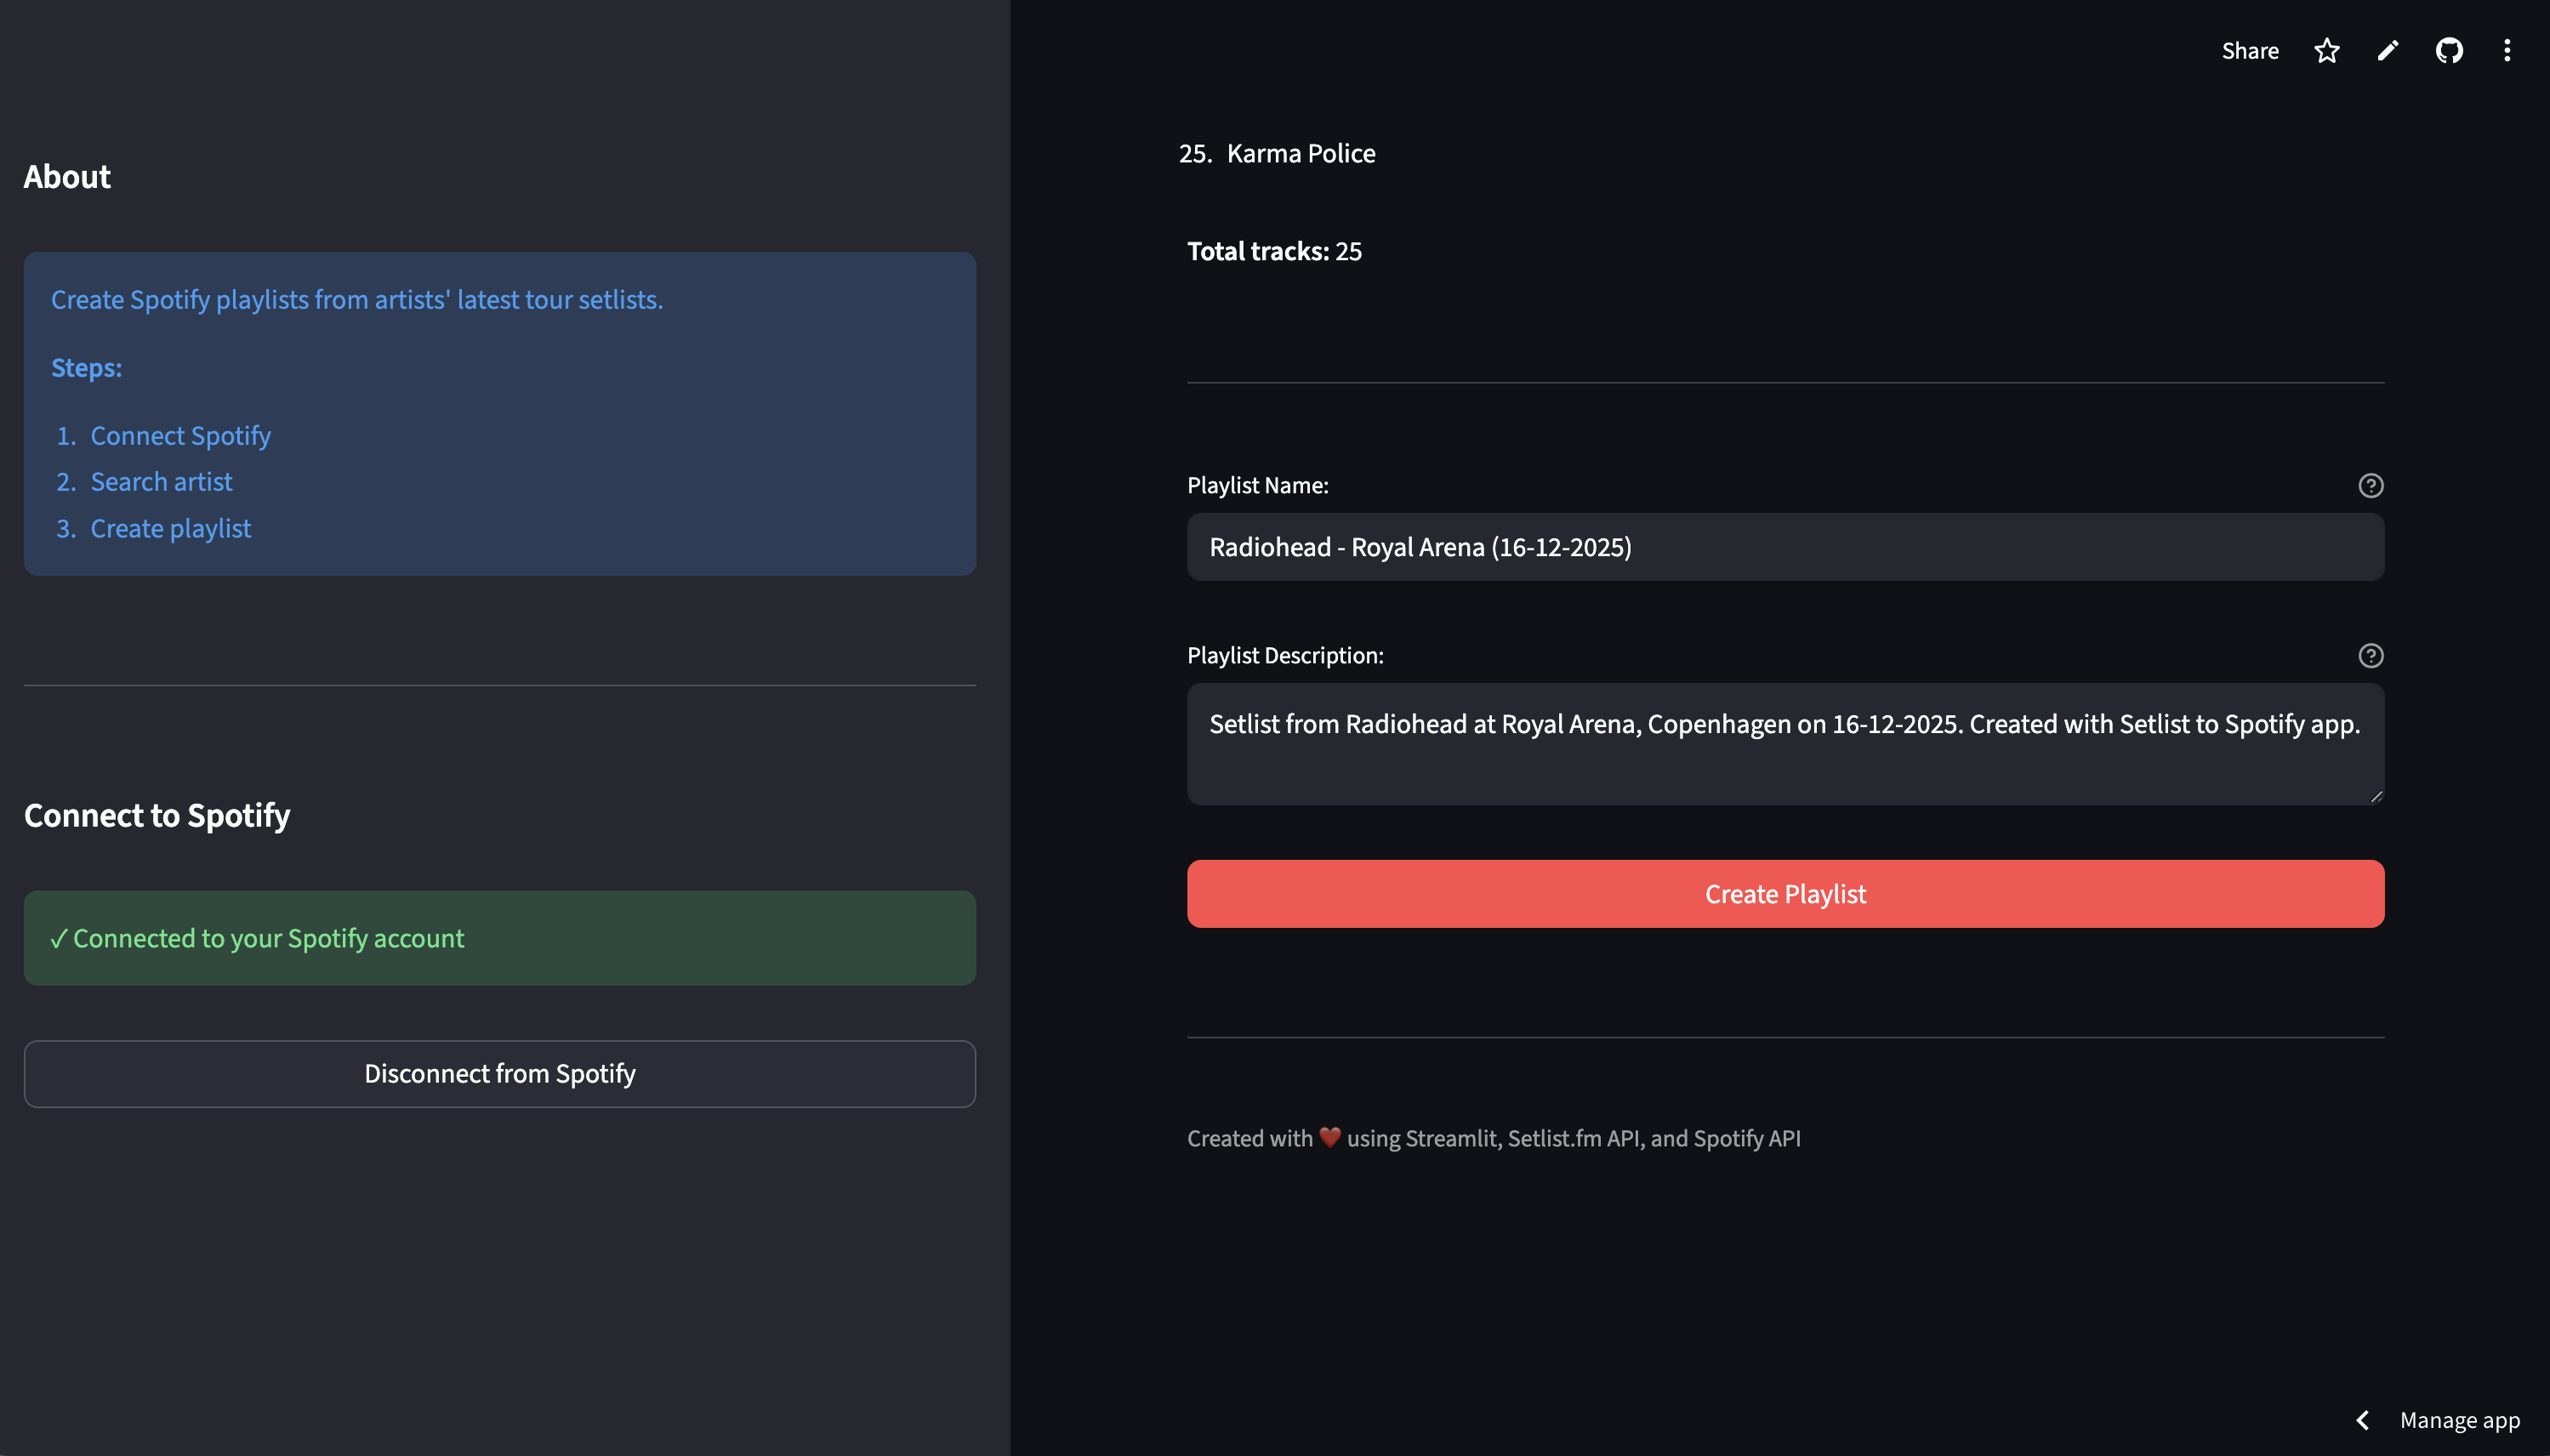
Task: Click the pencil edit app icon
Action: point(2387,51)
